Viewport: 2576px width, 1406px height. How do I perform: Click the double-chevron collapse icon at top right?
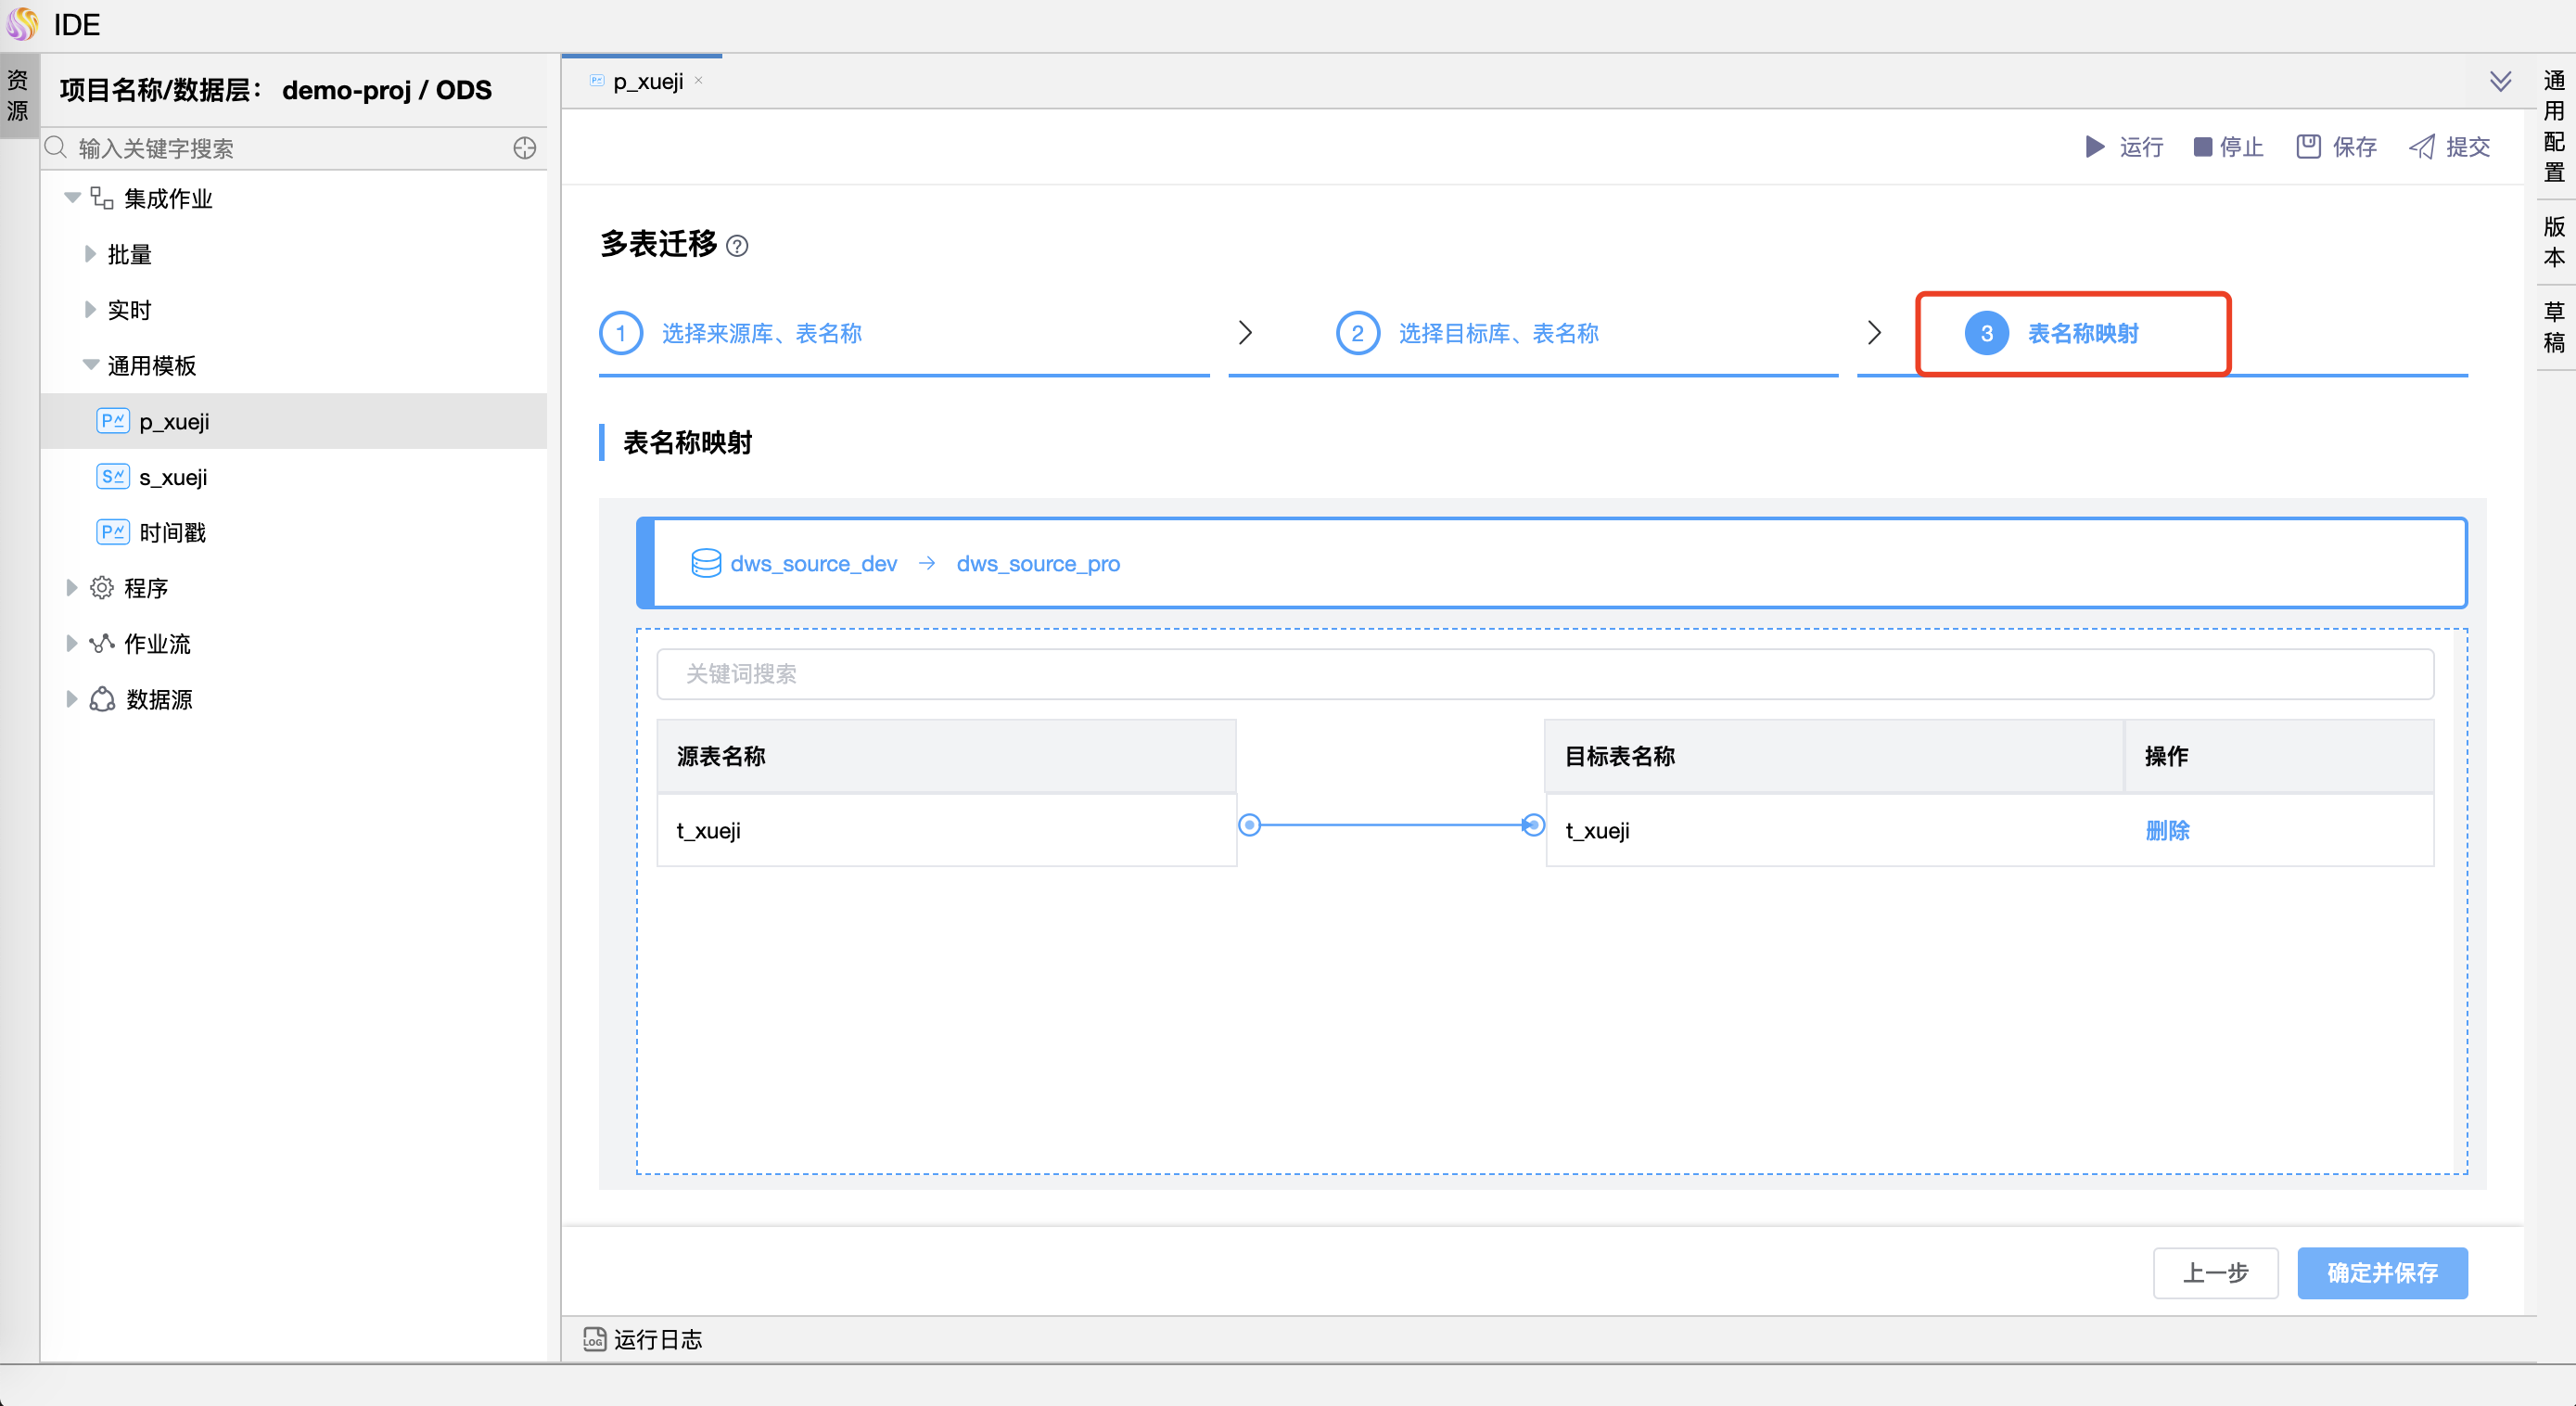point(2500,81)
